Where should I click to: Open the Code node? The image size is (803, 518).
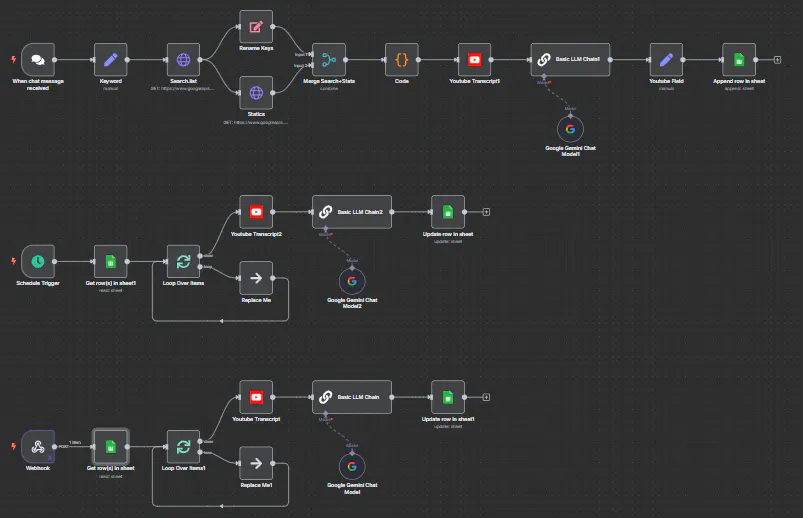tap(402, 60)
